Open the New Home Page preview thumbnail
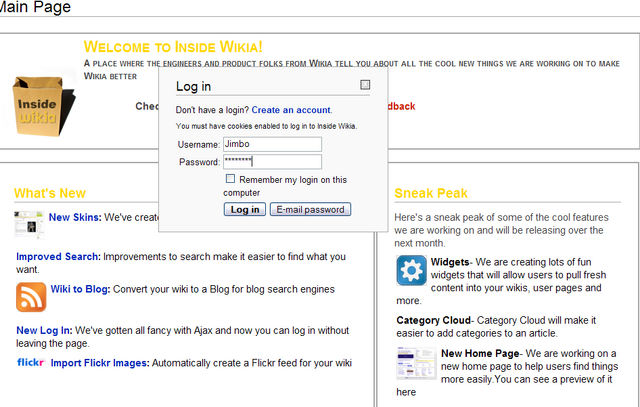The width and height of the screenshot is (640, 407). click(417, 363)
